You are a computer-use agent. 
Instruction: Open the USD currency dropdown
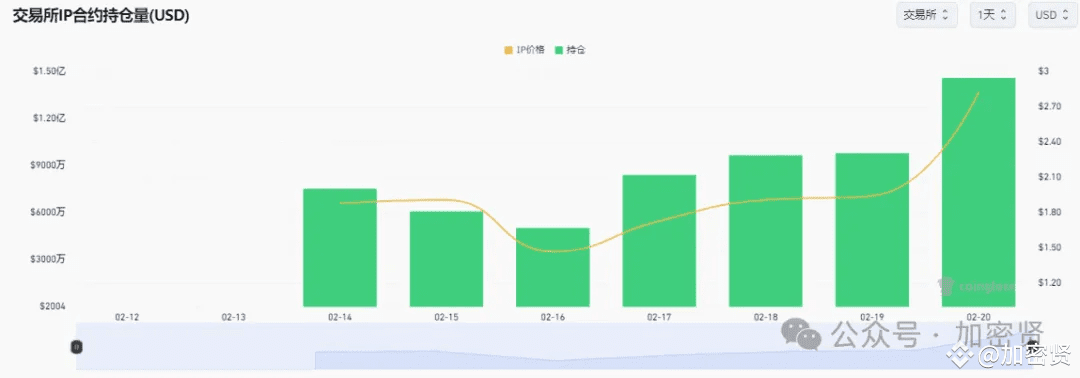[1051, 15]
